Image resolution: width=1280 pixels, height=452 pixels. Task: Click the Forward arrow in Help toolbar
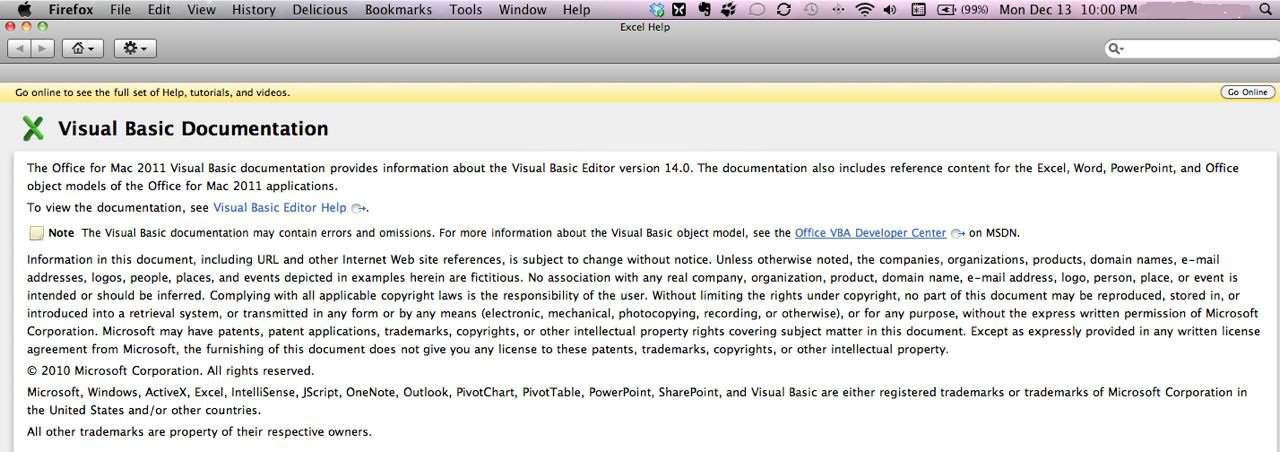pos(43,48)
